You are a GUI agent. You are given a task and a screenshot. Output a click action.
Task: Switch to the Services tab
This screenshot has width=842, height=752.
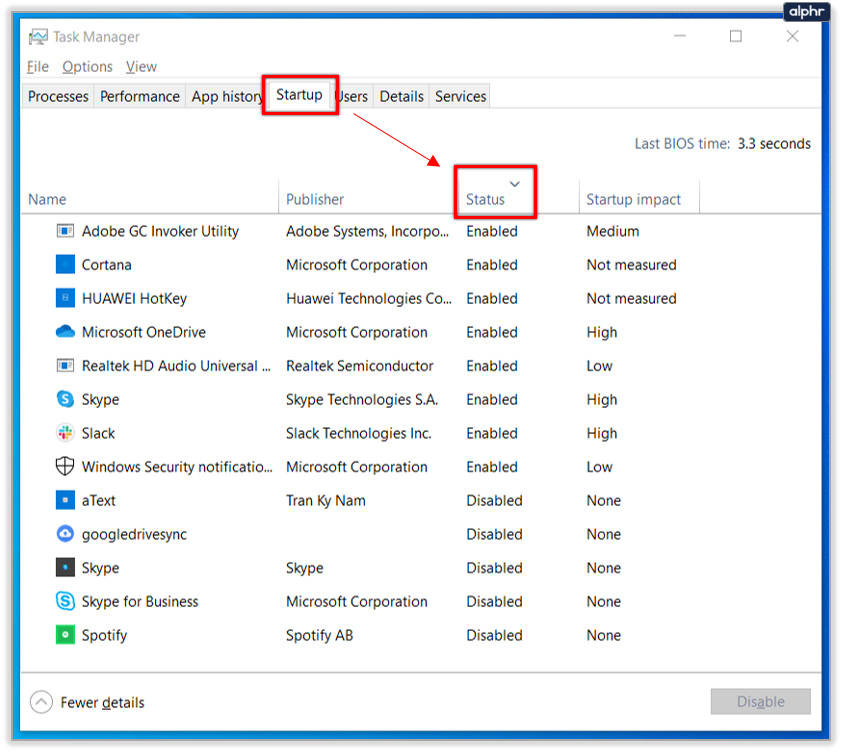point(460,96)
